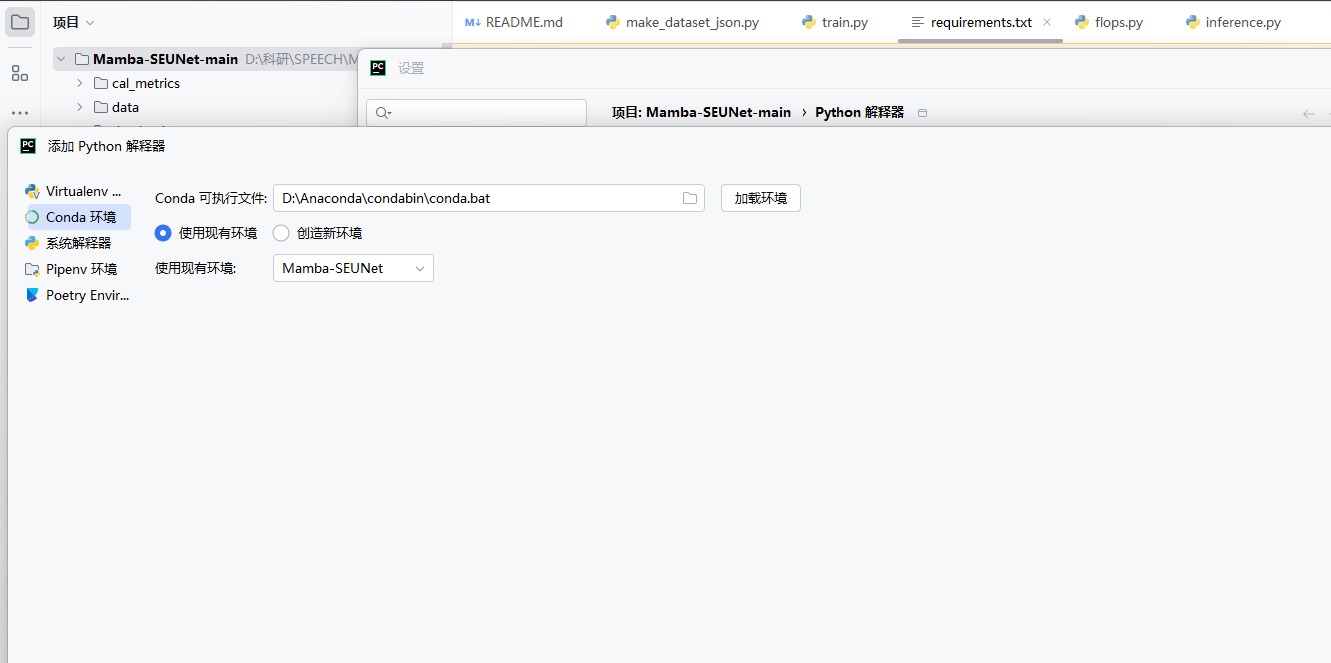Switch to requirements.txt tab
This screenshot has height=663, width=1331.
click(980, 22)
